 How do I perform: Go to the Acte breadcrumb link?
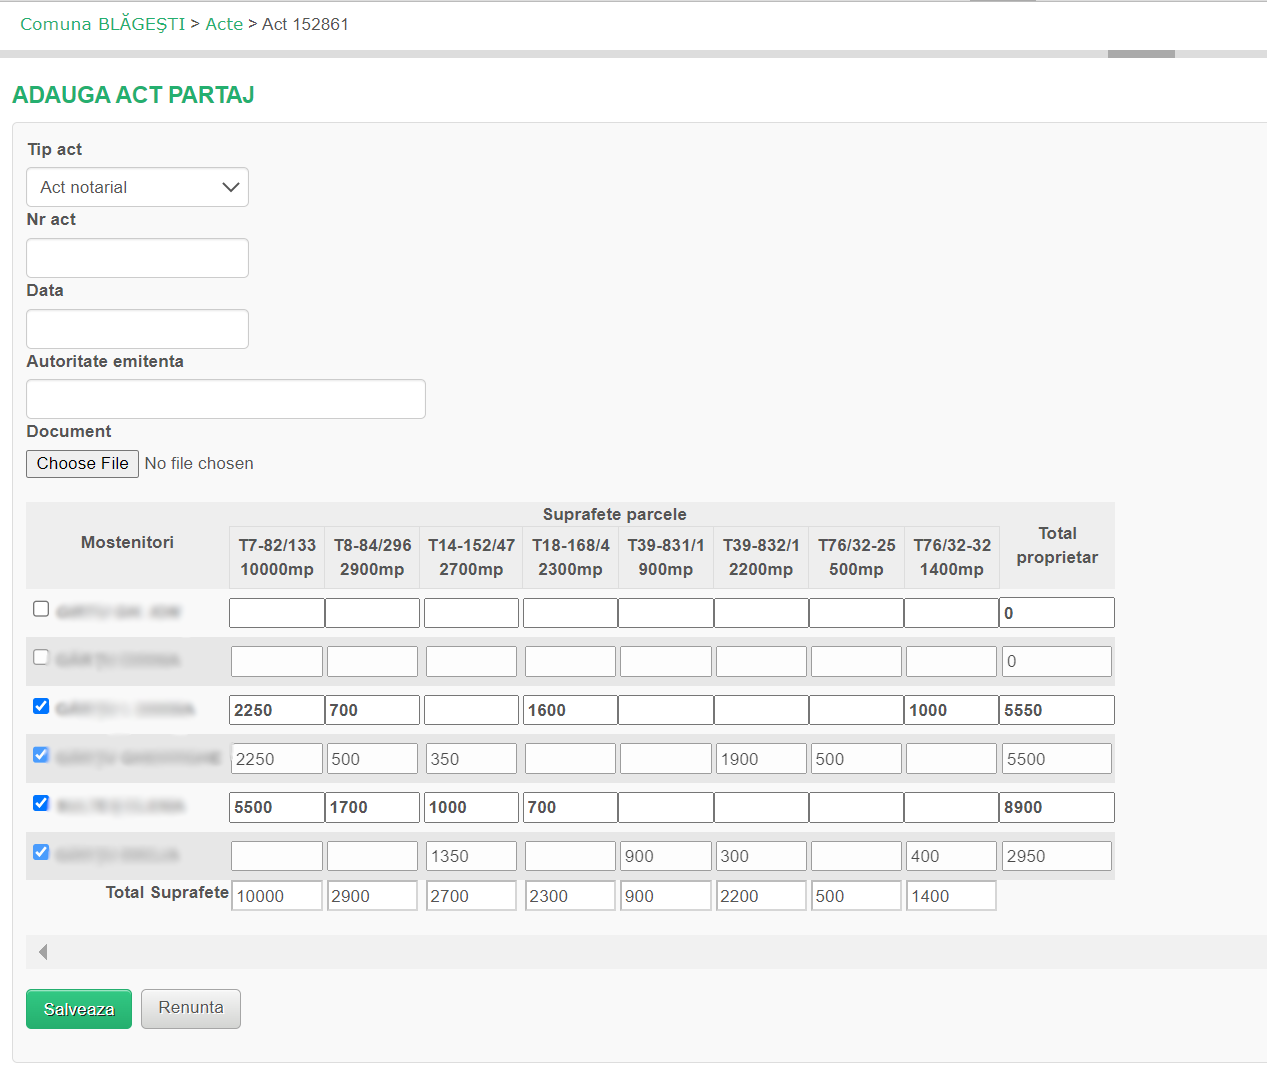[x=224, y=24]
